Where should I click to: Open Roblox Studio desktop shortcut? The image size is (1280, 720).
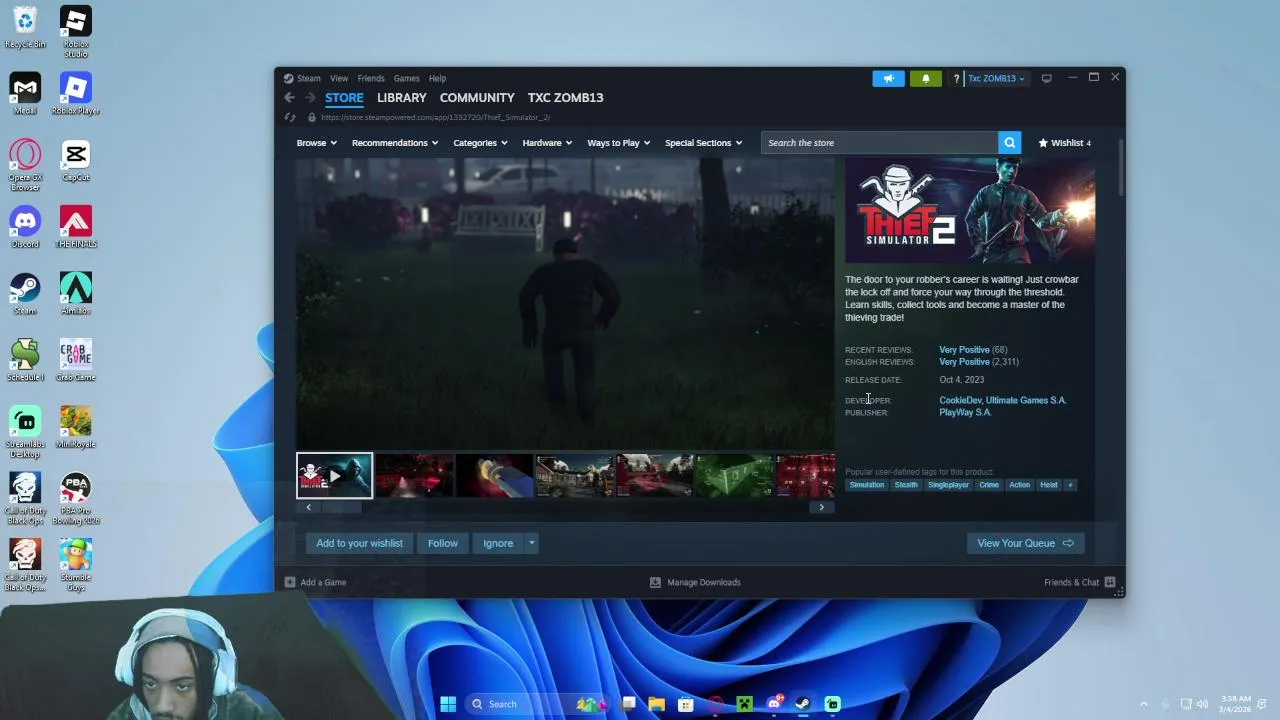(76, 32)
